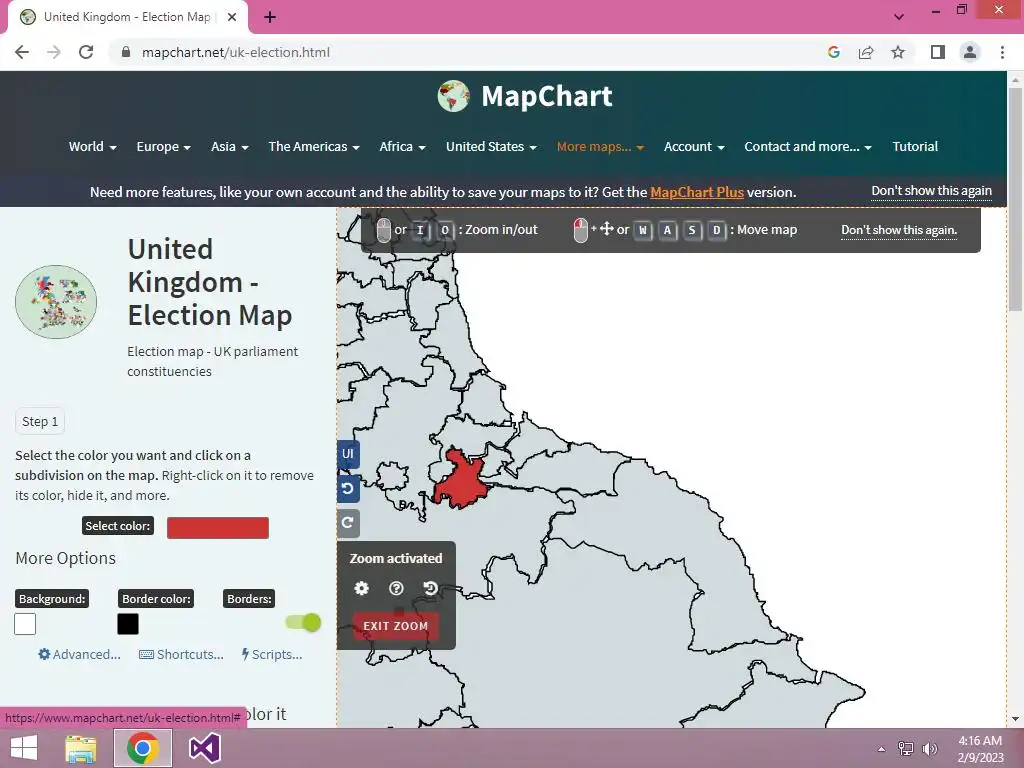Toggle the UI button on map edge
This screenshot has height=768, width=1024.
point(348,454)
